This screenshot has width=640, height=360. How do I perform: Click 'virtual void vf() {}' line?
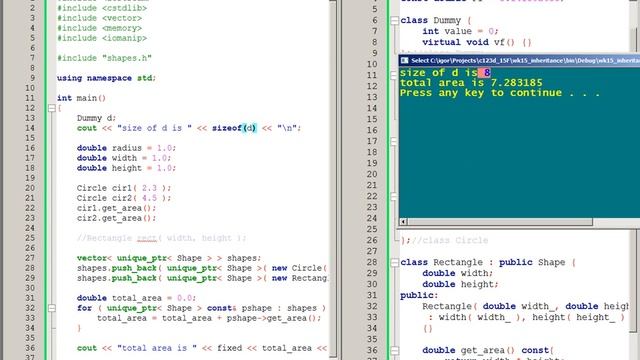477,42
